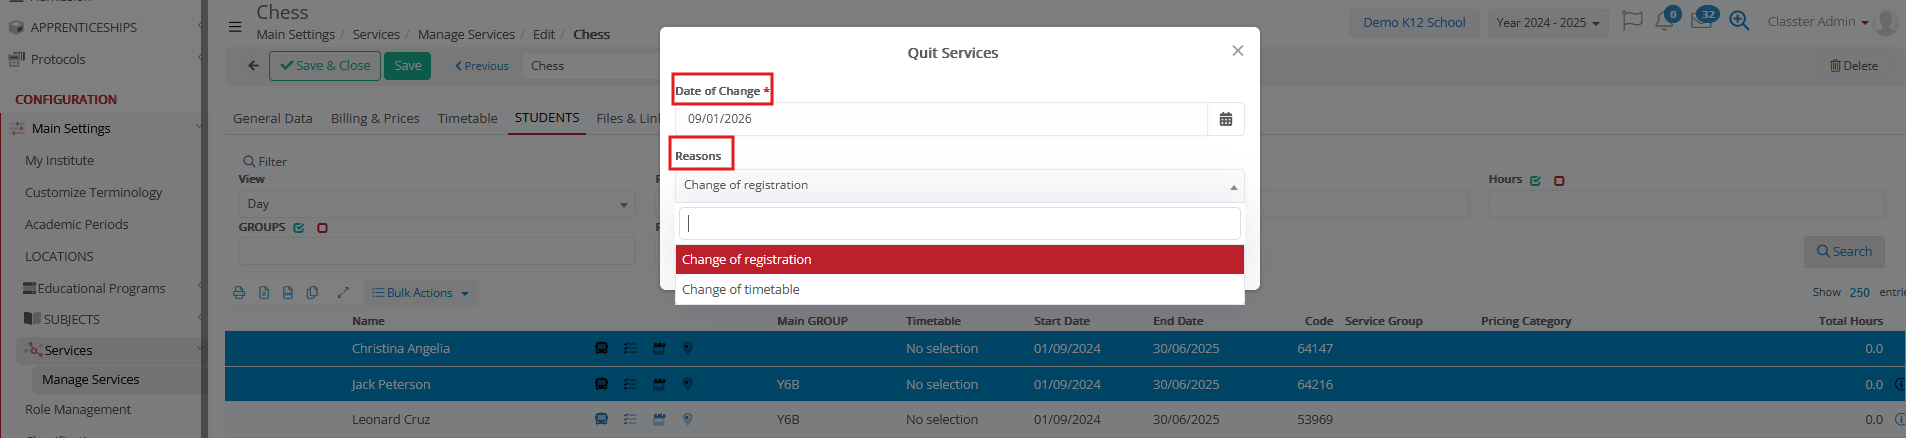Screen dimensions: 1906x438
Task: Toggle the hamburger sidebar menu icon
Action: click(235, 27)
